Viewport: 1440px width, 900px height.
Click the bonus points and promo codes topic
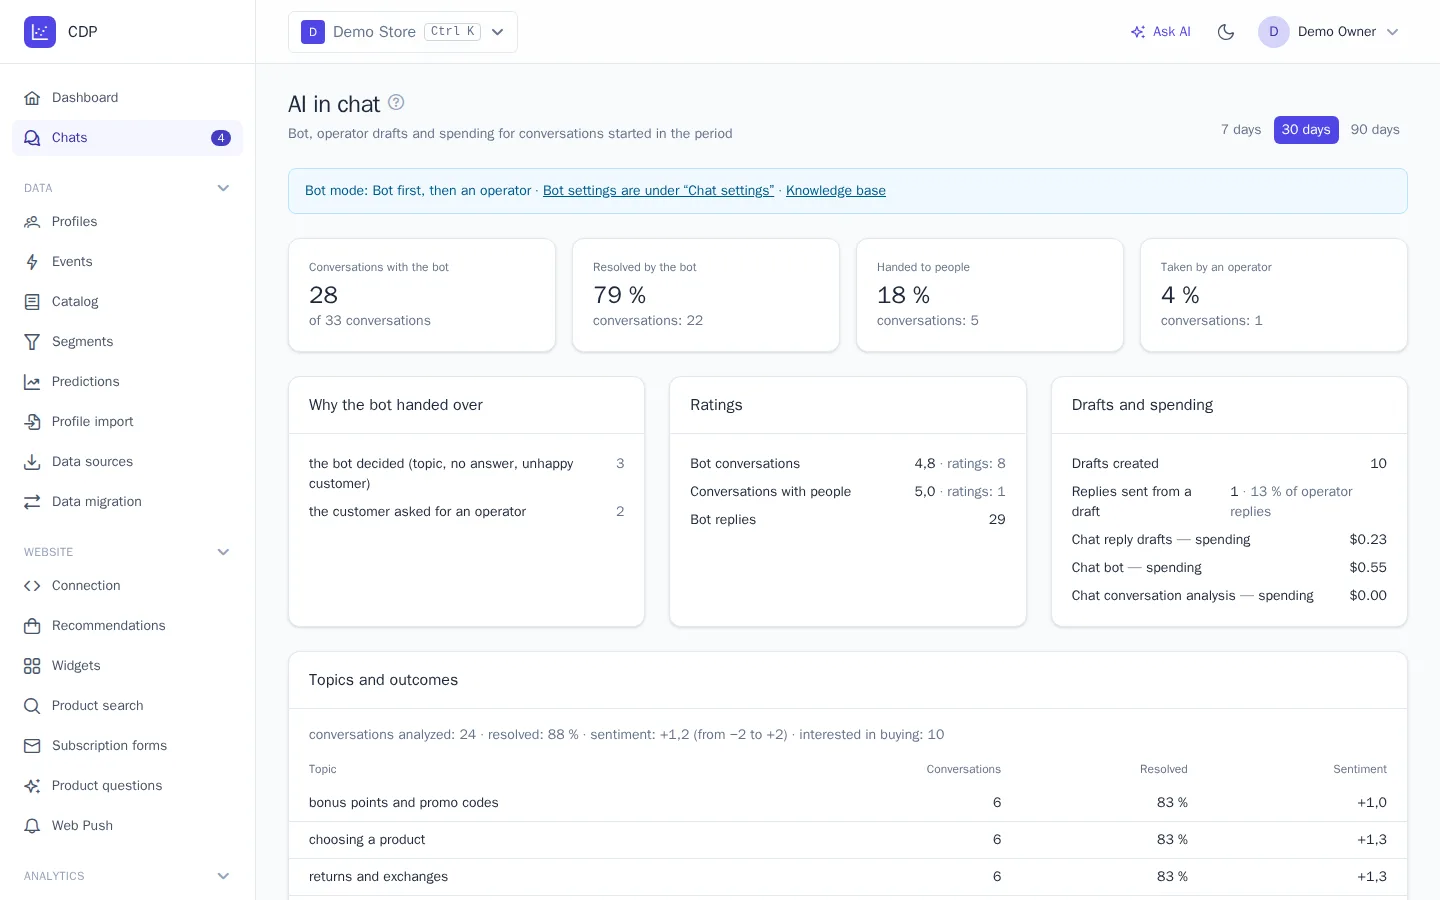point(404,803)
